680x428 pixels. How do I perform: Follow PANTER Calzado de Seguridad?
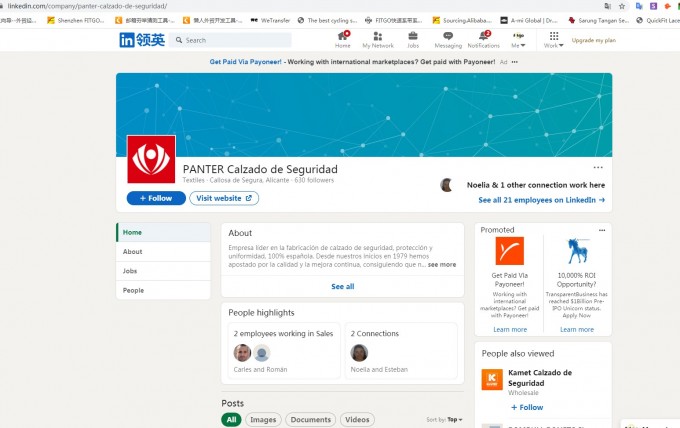[x=156, y=198]
